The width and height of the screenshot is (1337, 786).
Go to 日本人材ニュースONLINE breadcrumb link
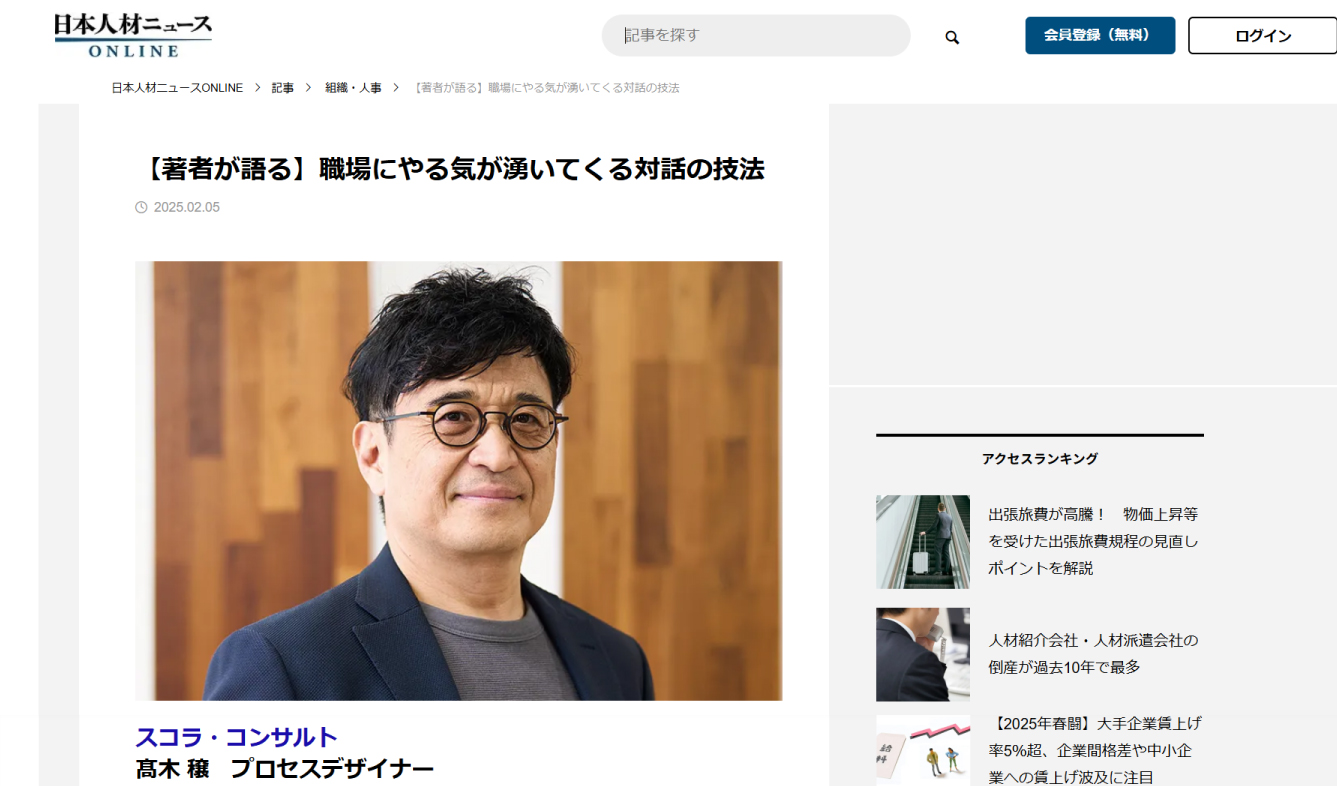(177, 88)
